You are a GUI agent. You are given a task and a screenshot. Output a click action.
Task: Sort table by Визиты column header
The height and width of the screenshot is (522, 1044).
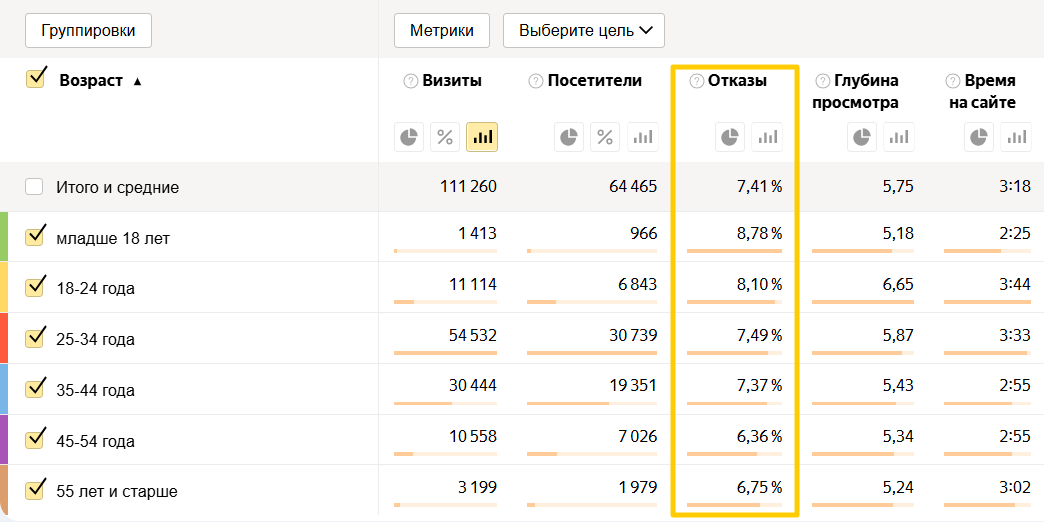coord(451,81)
